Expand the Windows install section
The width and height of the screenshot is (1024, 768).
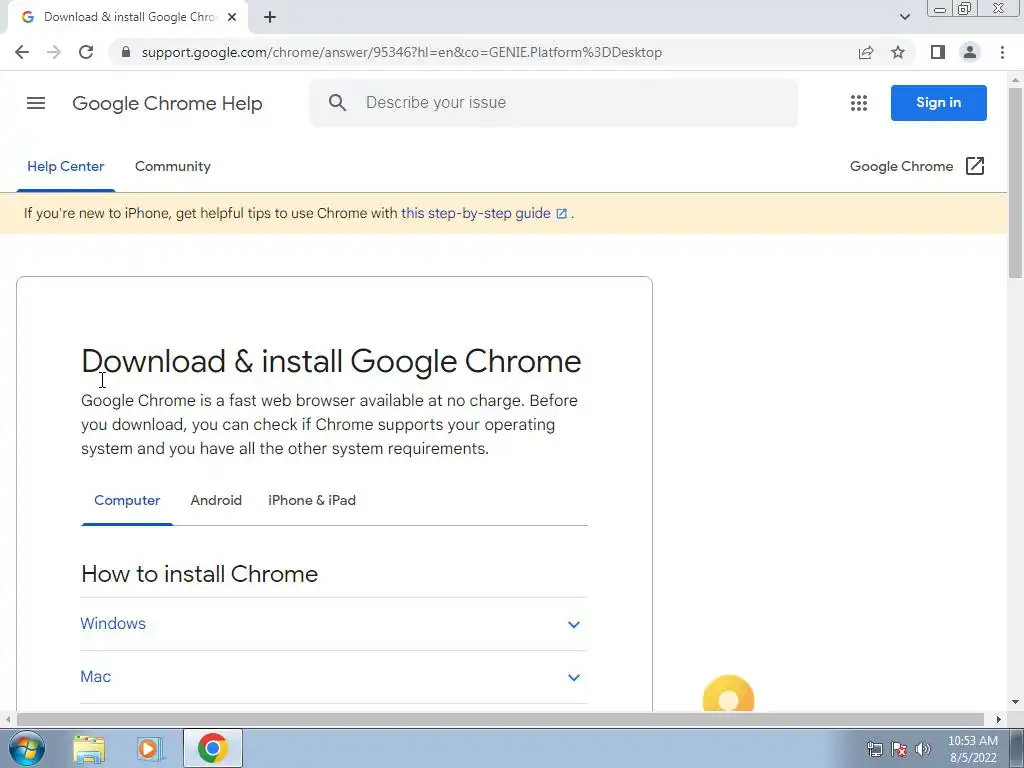point(333,624)
